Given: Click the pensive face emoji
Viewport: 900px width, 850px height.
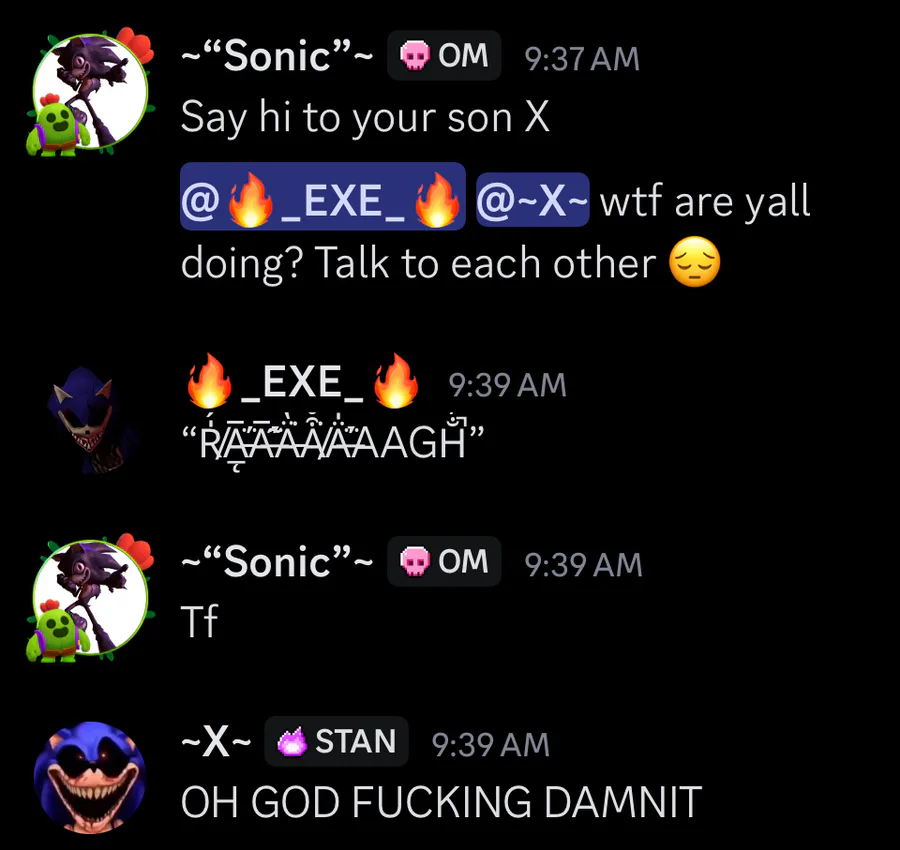Looking at the screenshot, I should (x=695, y=262).
